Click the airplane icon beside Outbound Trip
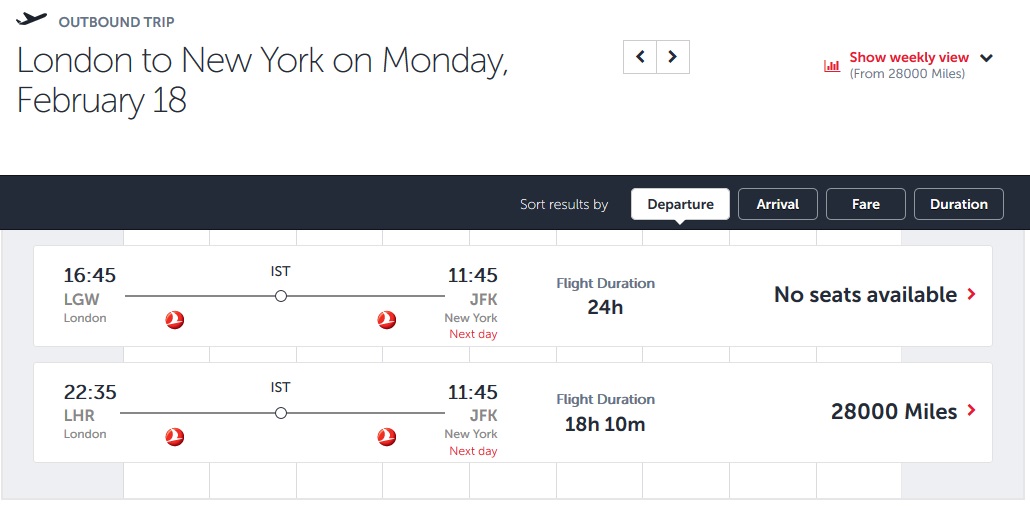Image resolution: width=1030 pixels, height=506 pixels. click(32, 20)
